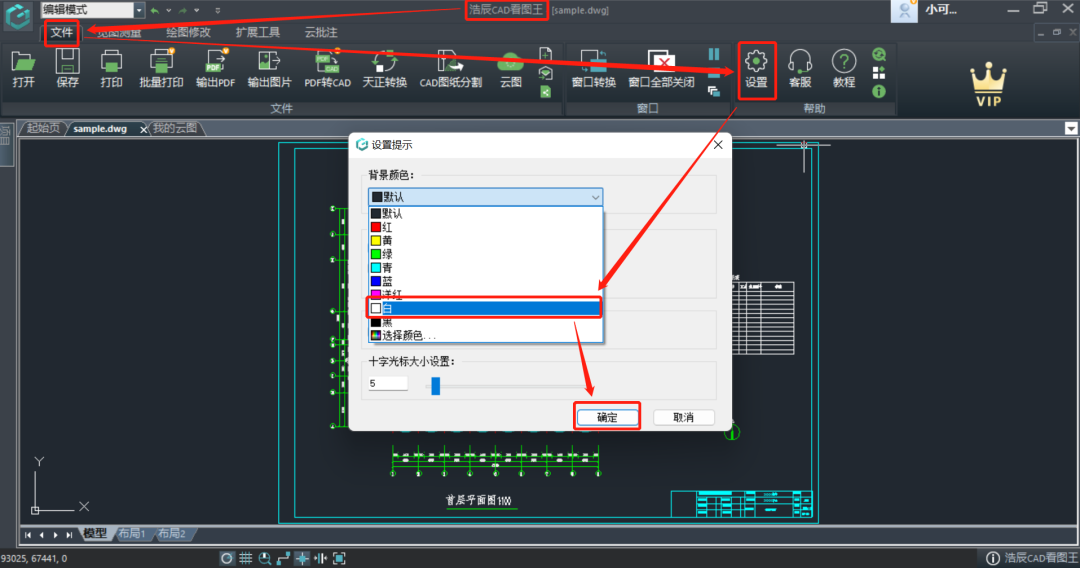Click the crosshair size slider handle
Viewport: 1080px width, 568px height.
pos(435,385)
